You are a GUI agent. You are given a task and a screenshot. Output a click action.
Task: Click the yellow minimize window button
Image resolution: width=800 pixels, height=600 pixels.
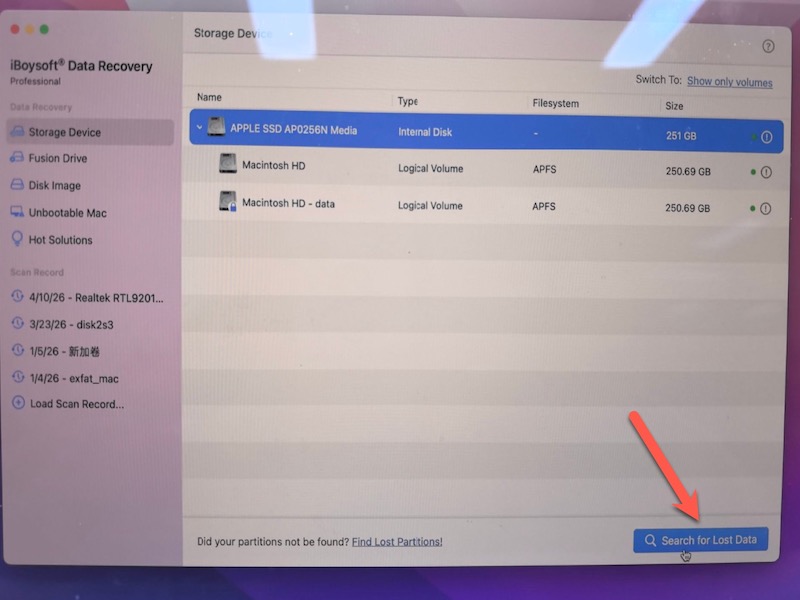point(30,30)
